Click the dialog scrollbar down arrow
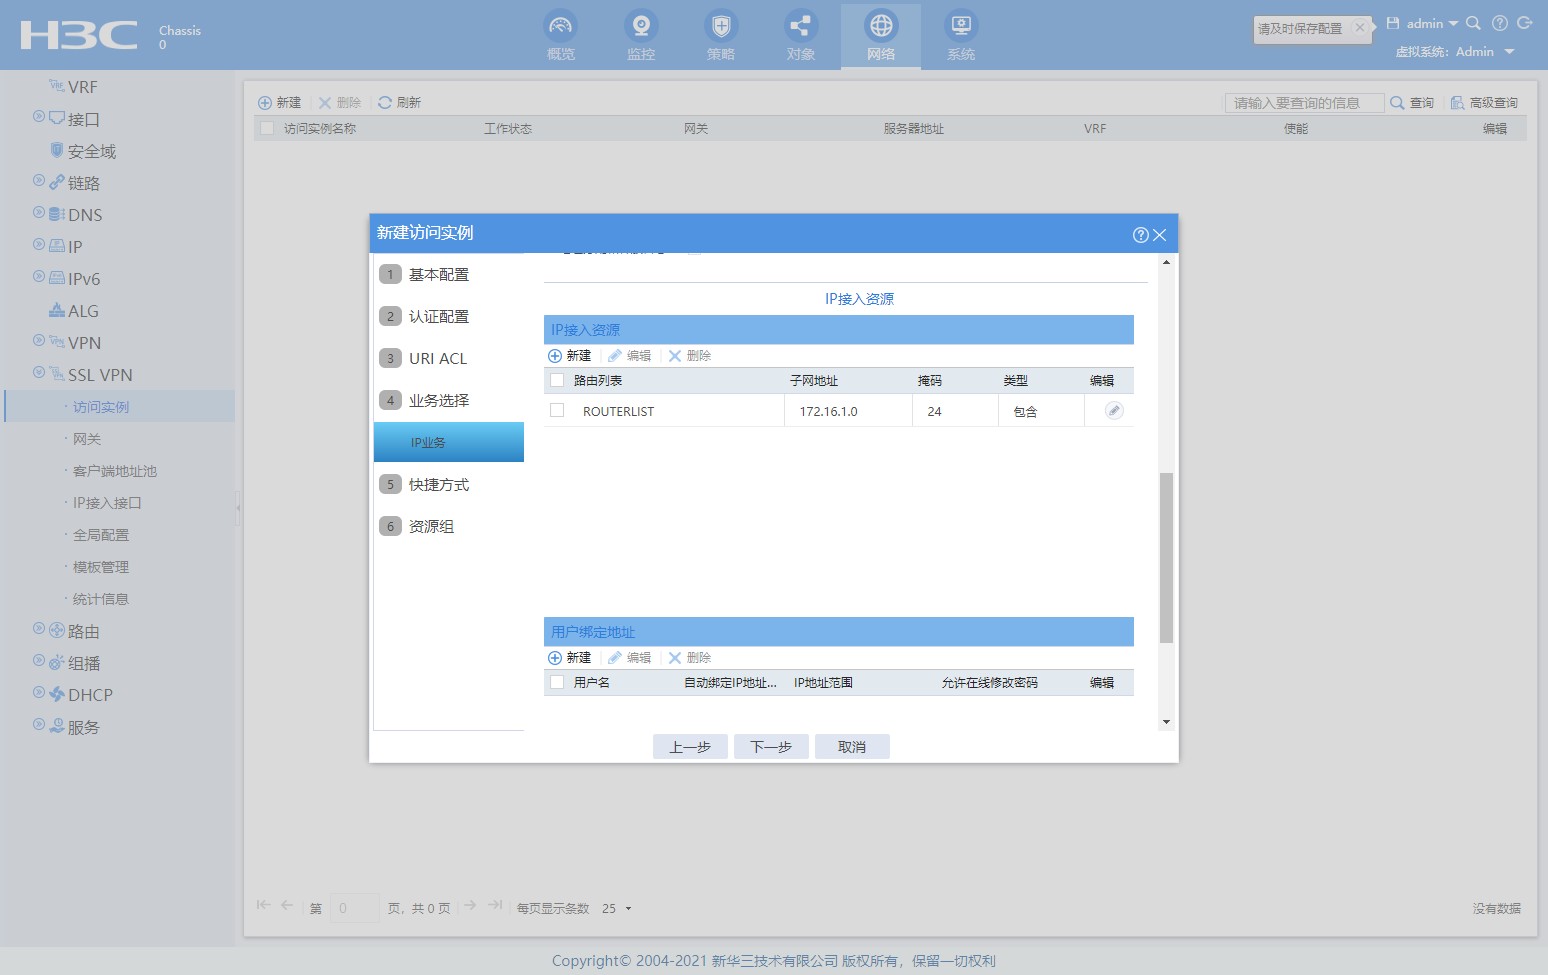 (1166, 722)
